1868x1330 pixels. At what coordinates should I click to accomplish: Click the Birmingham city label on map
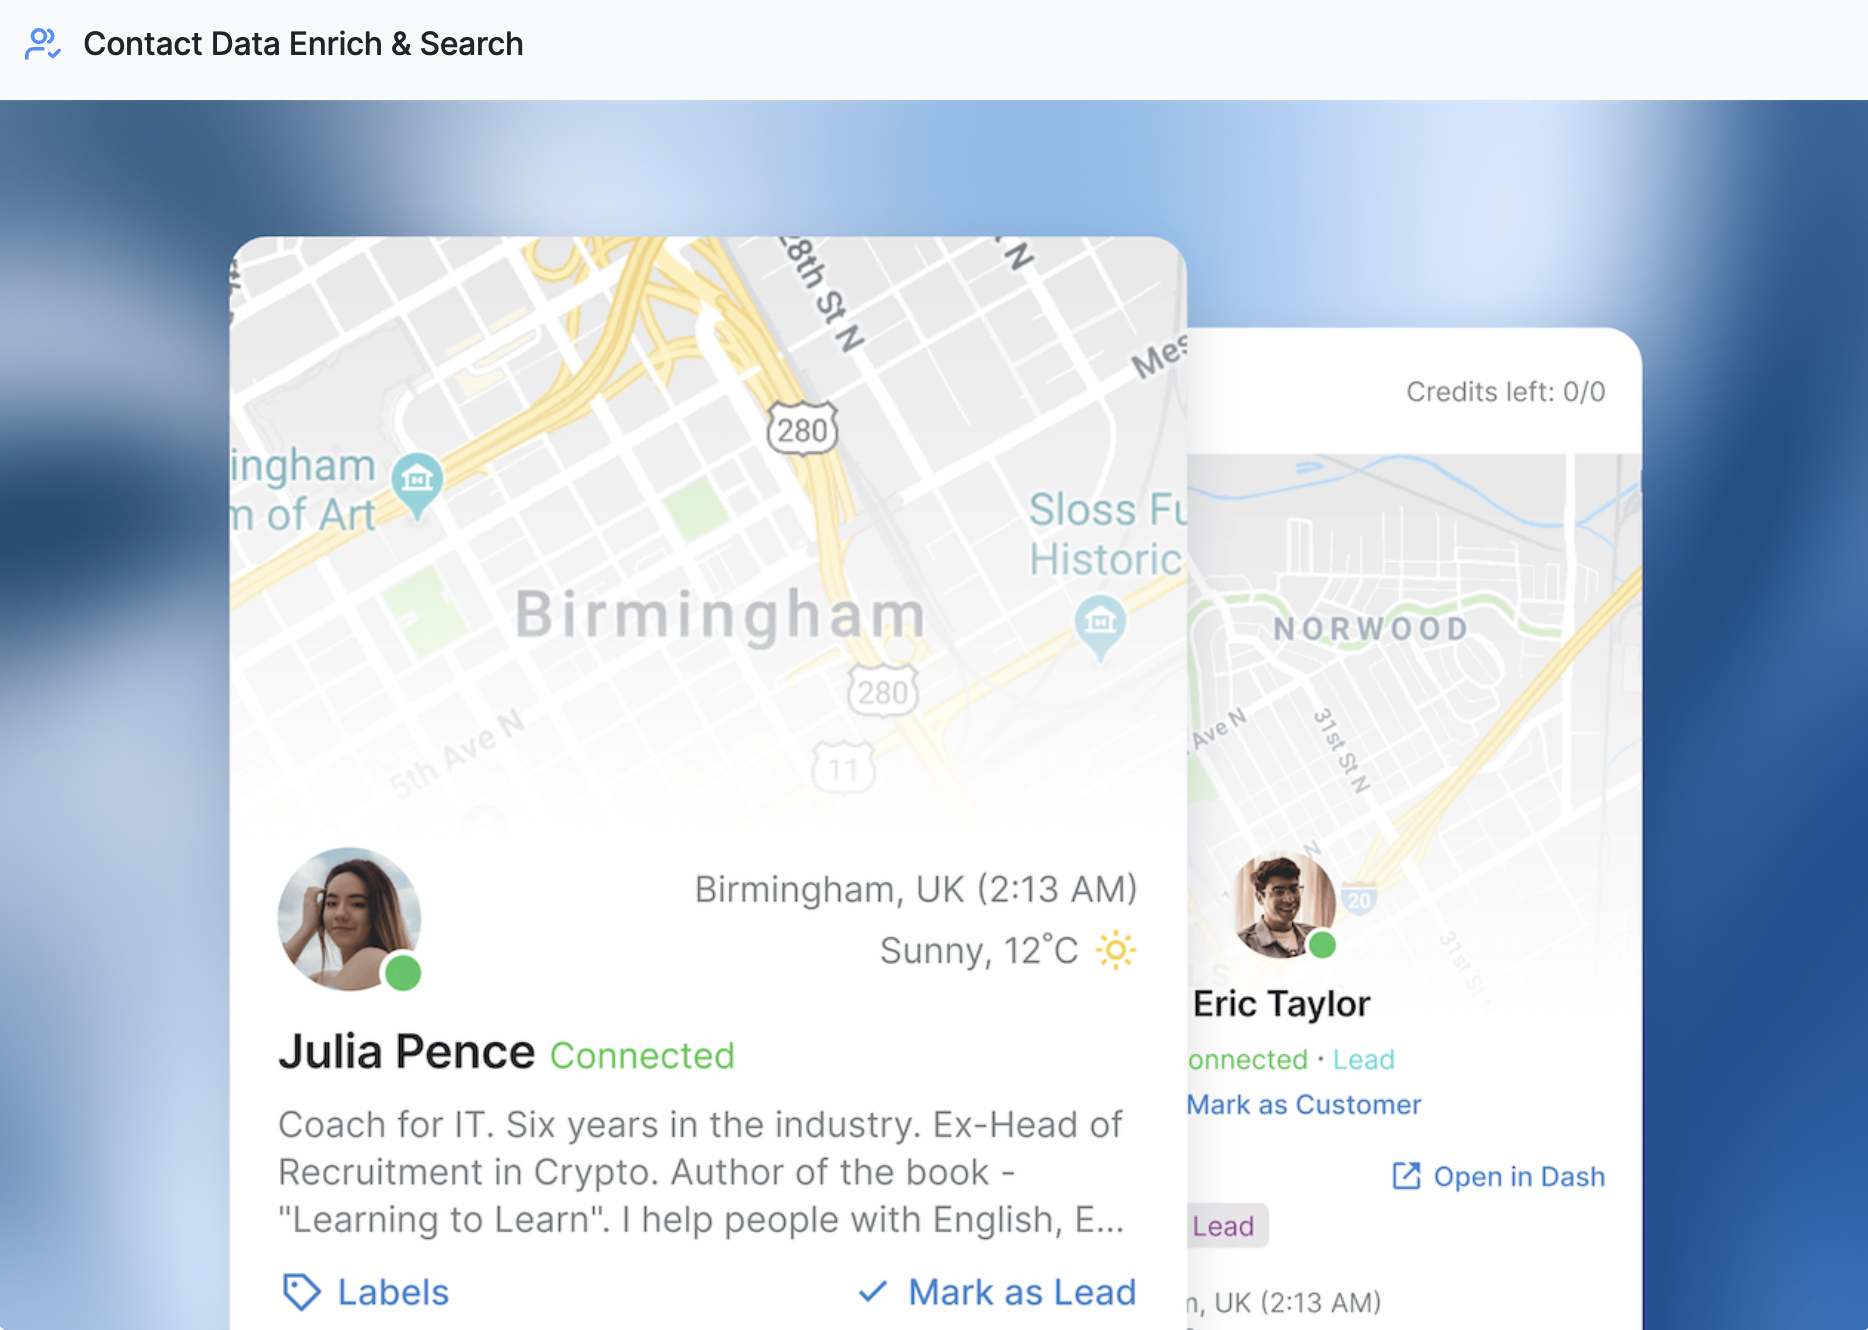click(x=720, y=613)
